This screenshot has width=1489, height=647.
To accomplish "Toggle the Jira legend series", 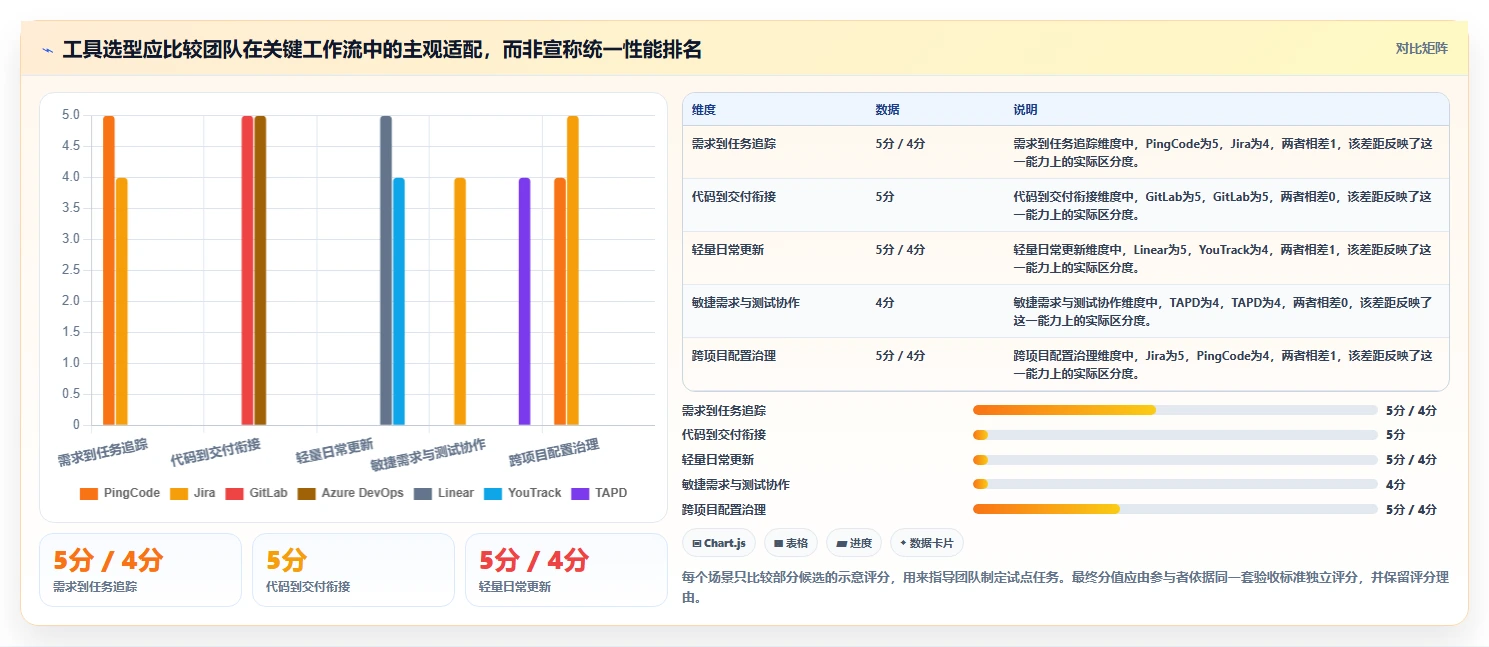I will coord(193,493).
